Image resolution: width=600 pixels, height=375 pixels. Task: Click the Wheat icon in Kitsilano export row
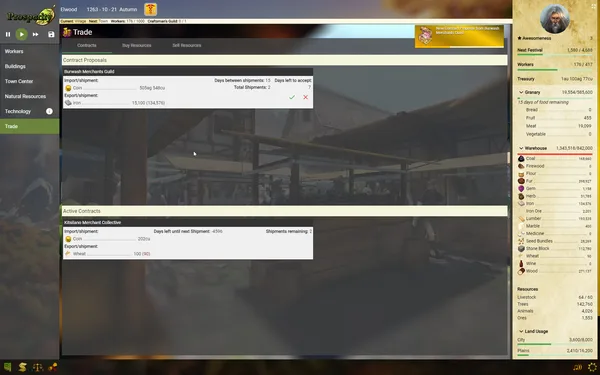68,254
